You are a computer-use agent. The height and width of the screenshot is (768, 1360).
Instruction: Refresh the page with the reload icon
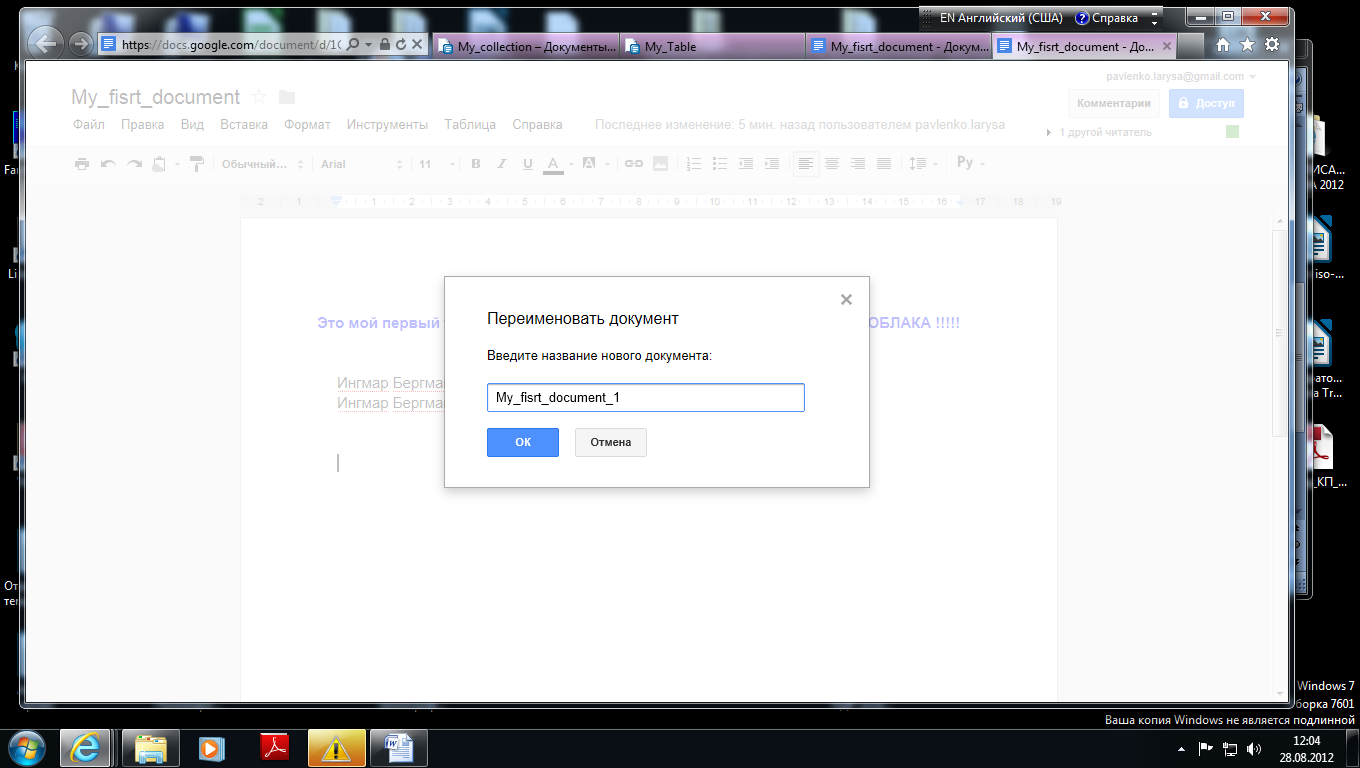pos(400,45)
